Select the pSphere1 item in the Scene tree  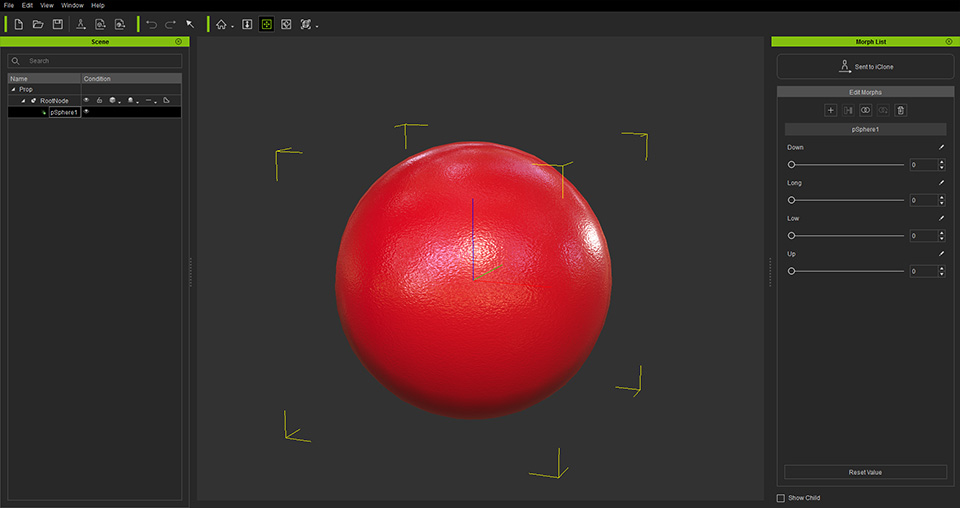[64, 112]
